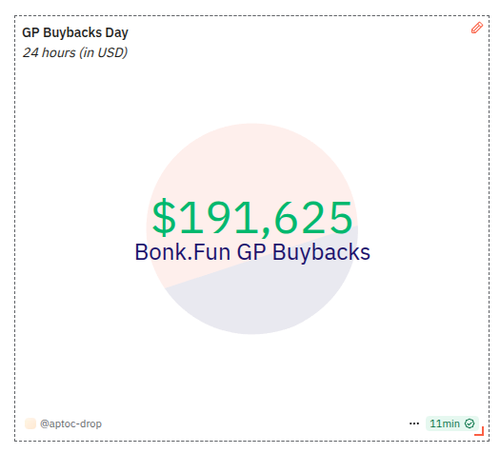Click the word Bonk.Fun in counter label

[182, 252]
